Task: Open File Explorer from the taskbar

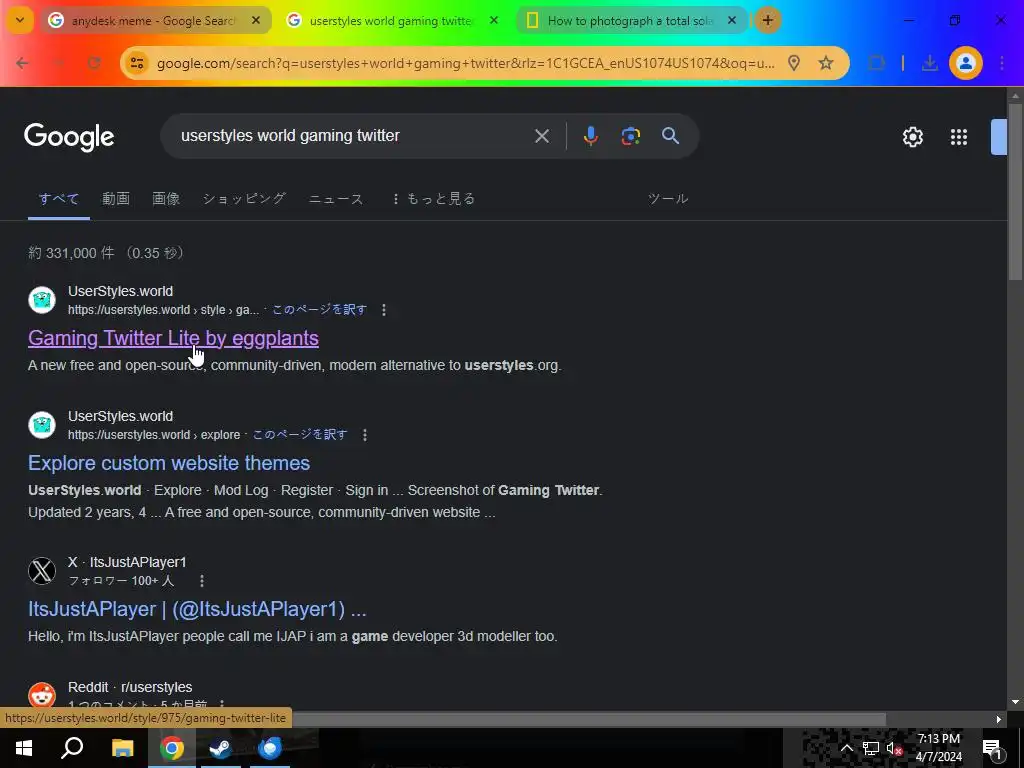Action: [x=122, y=748]
